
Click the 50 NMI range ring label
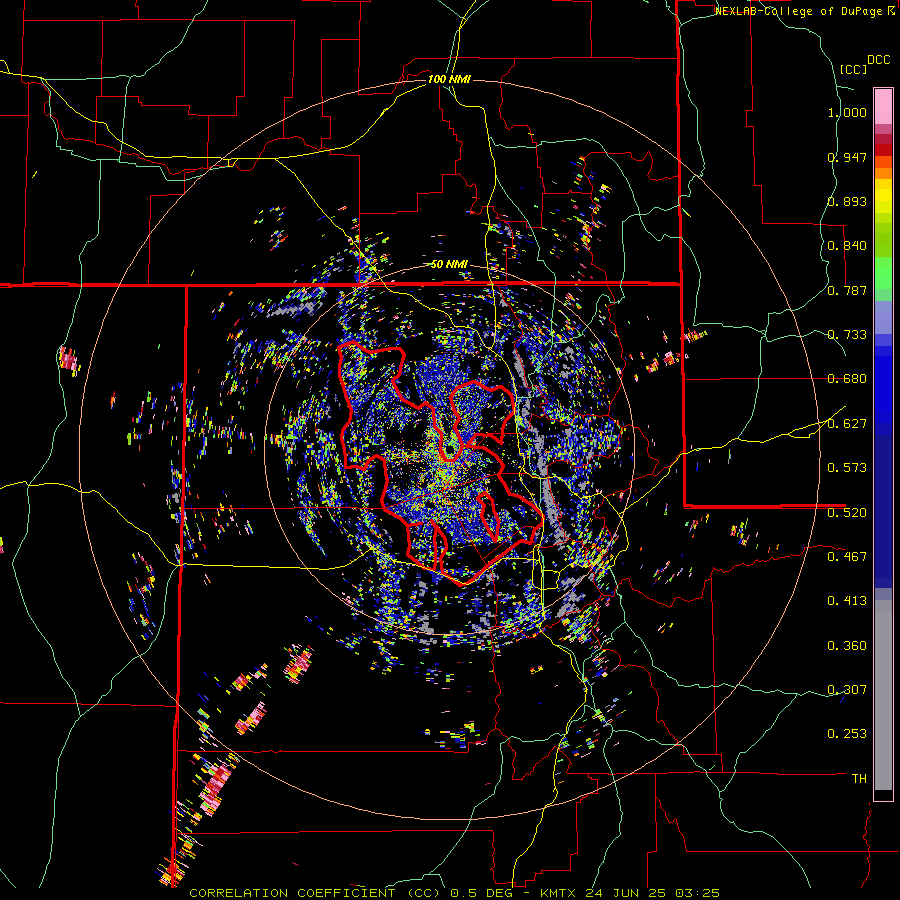pos(449,265)
